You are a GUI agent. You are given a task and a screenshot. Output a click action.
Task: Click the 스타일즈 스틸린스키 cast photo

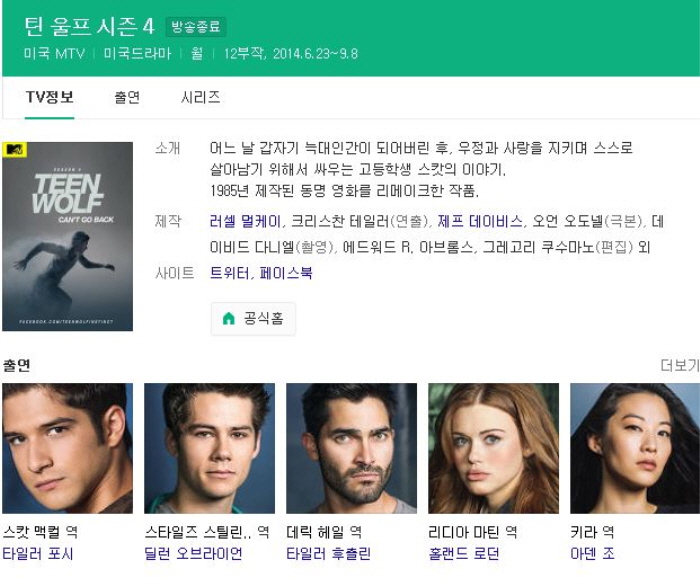pos(209,448)
